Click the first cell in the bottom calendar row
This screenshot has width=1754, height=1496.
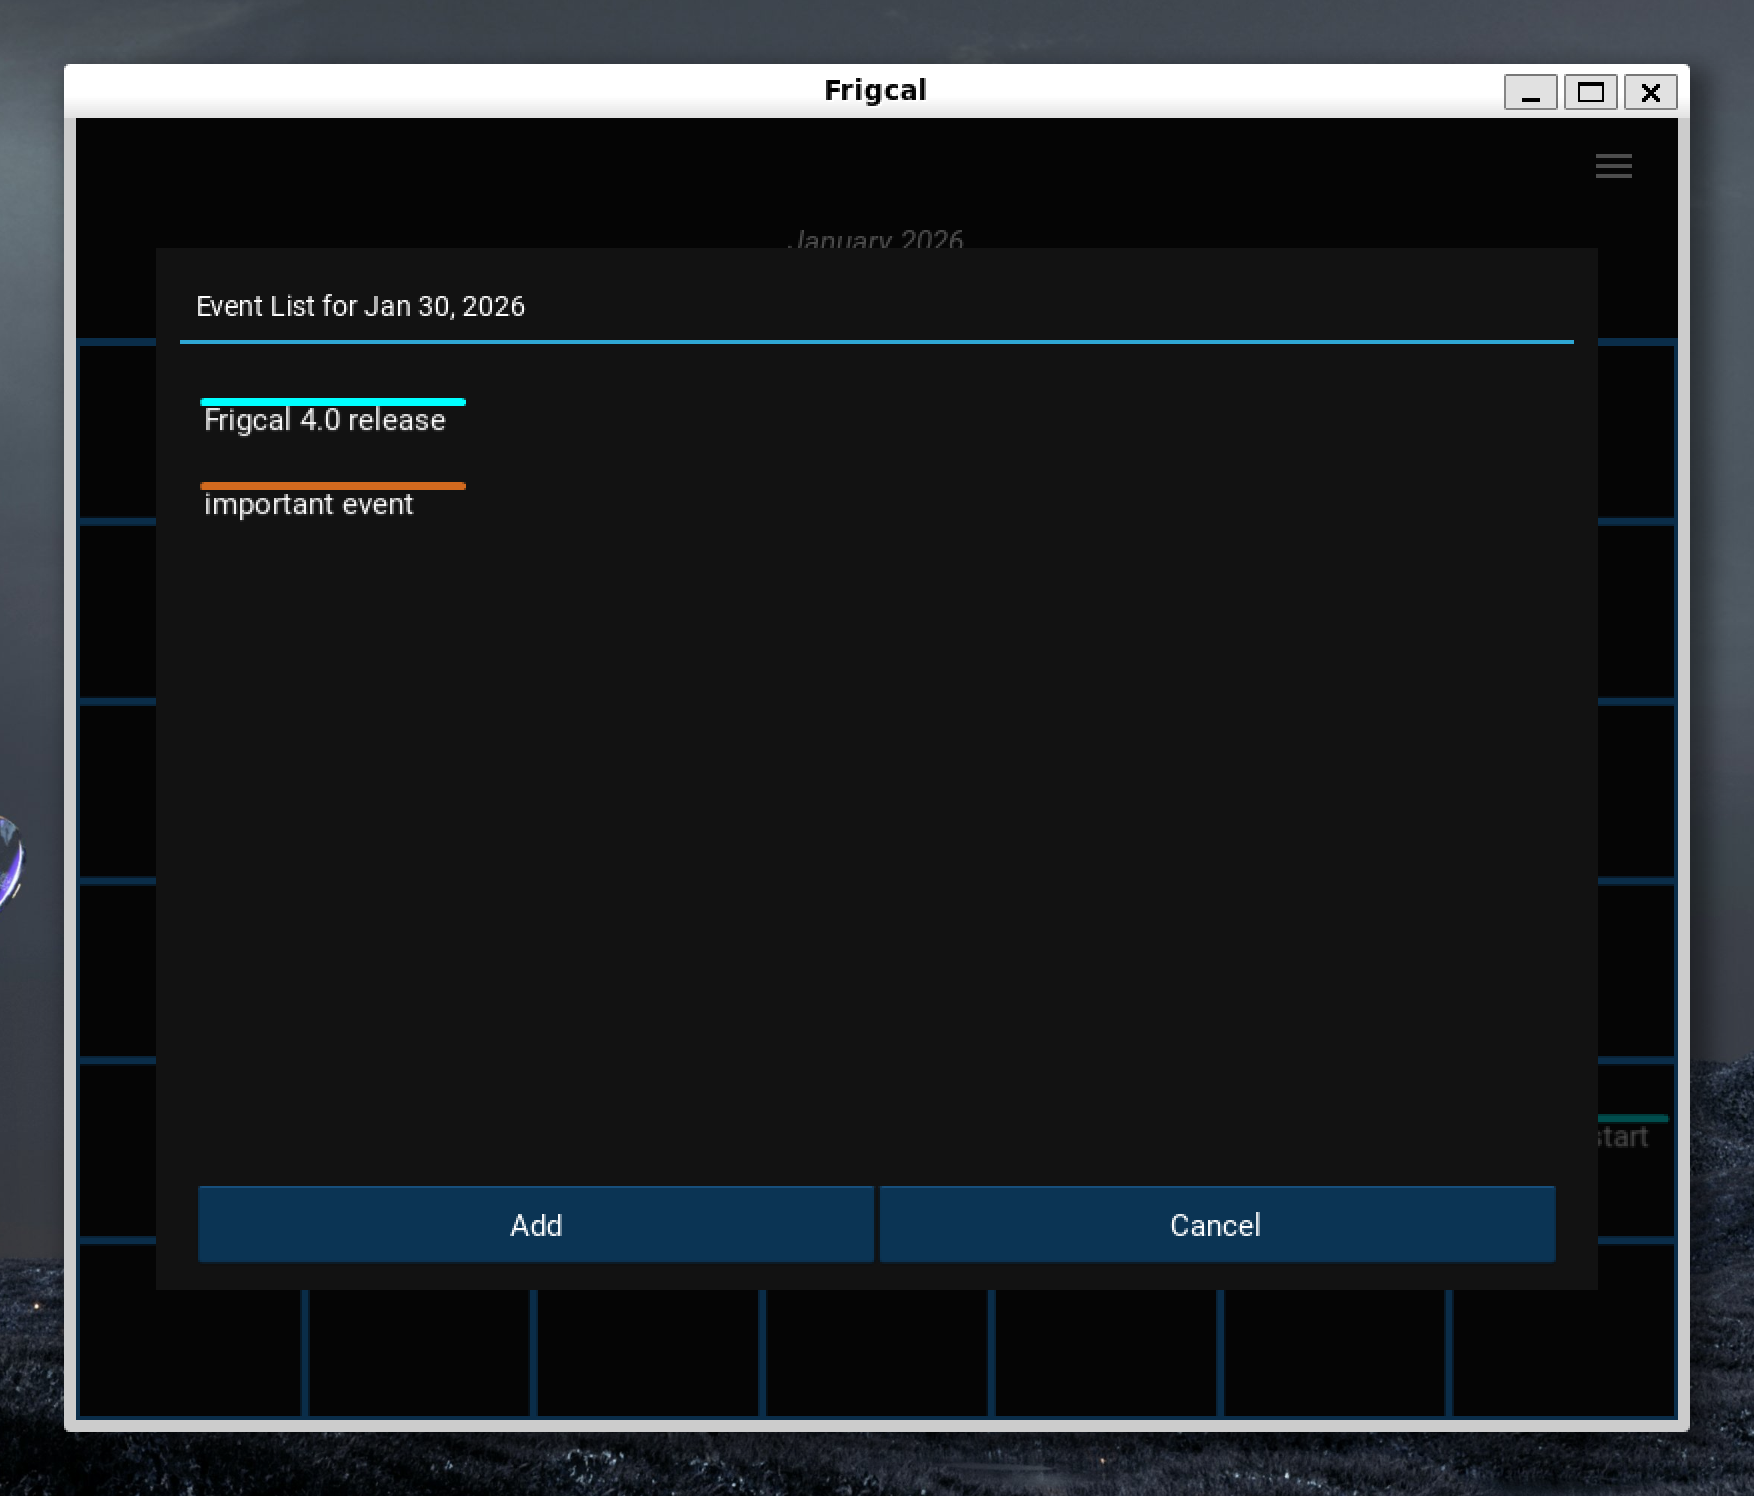click(190, 1352)
